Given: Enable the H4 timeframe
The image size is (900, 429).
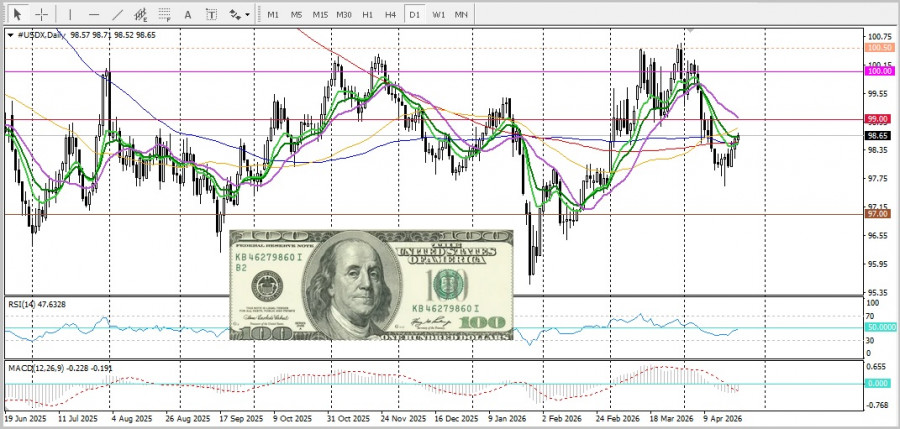Looking at the screenshot, I should pos(390,15).
